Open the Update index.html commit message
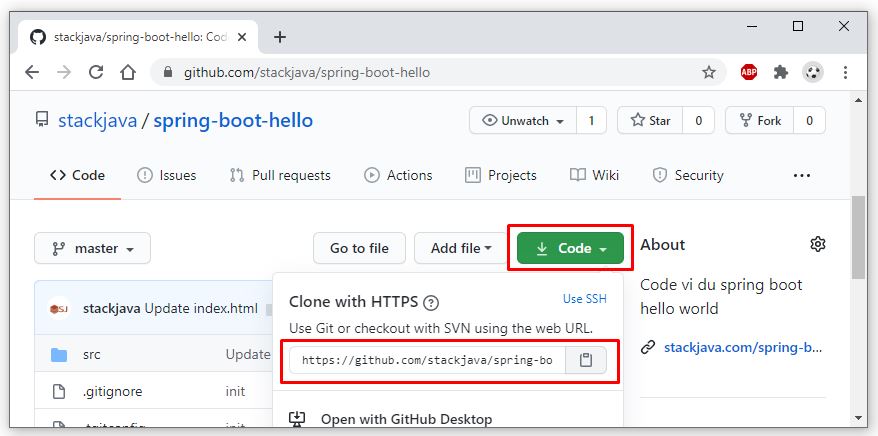This screenshot has height=436, width=878. point(202,308)
